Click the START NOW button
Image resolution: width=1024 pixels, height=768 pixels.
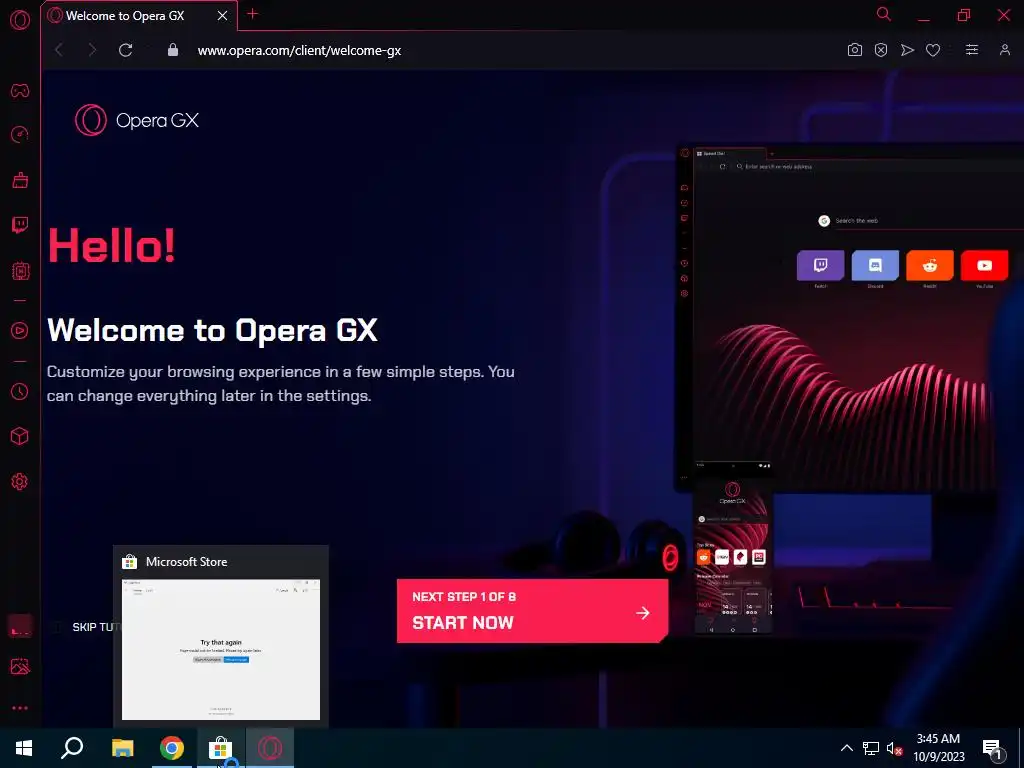point(532,611)
